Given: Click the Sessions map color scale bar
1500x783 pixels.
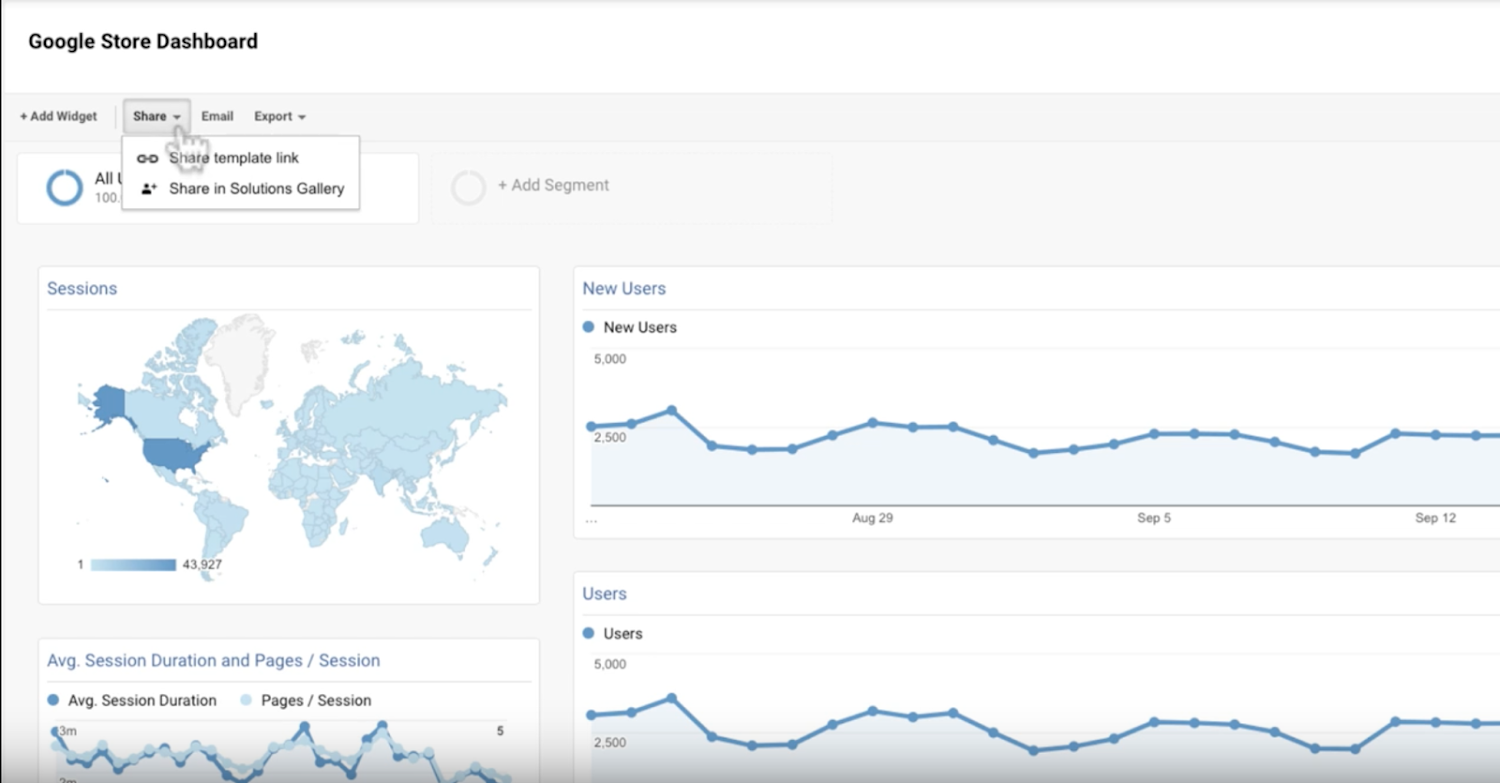Looking at the screenshot, I should (x=133, y=565).
